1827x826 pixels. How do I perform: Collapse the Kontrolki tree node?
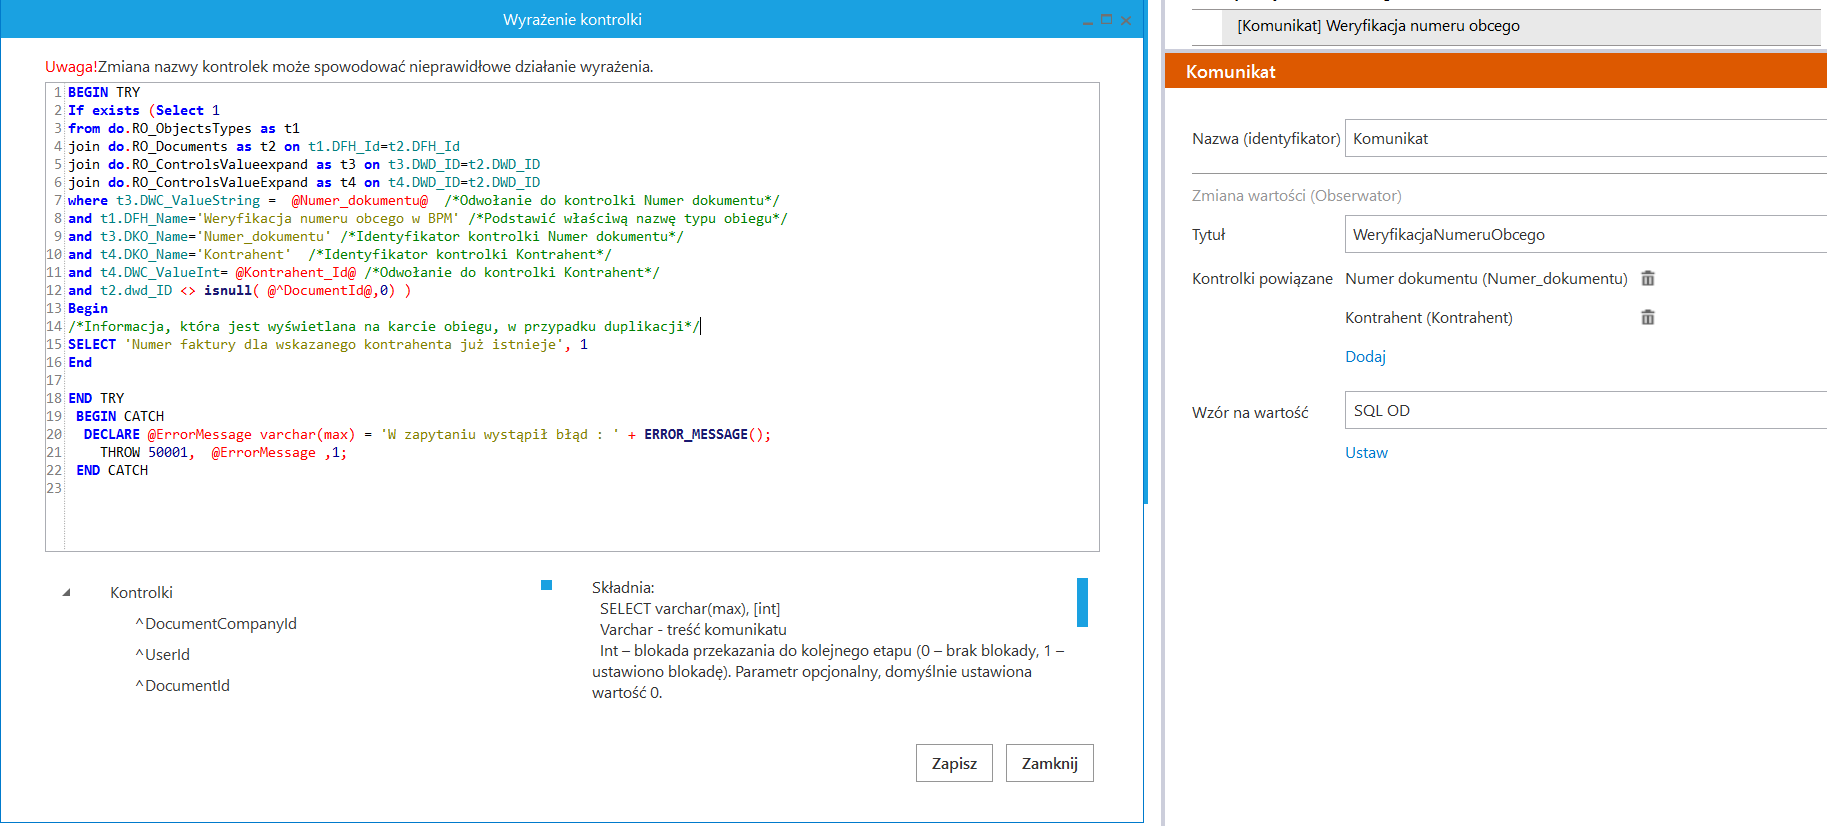67,593
